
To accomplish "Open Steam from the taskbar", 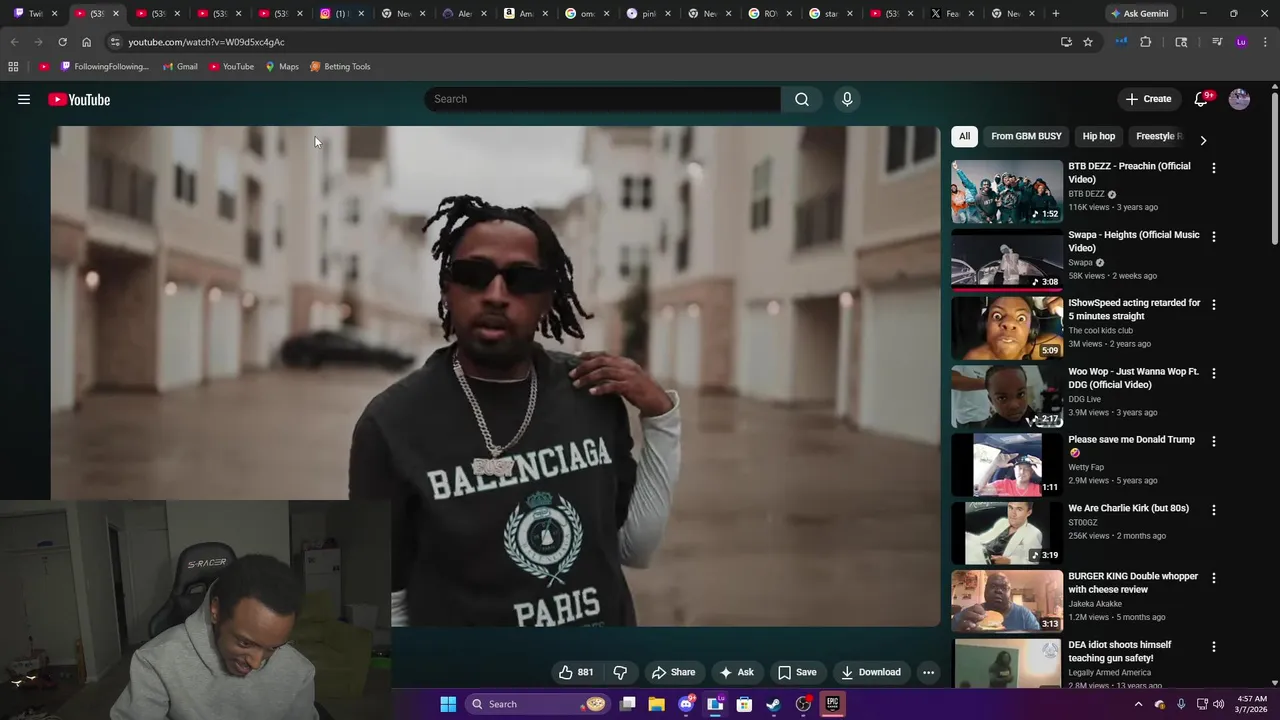I will point(773,704).
